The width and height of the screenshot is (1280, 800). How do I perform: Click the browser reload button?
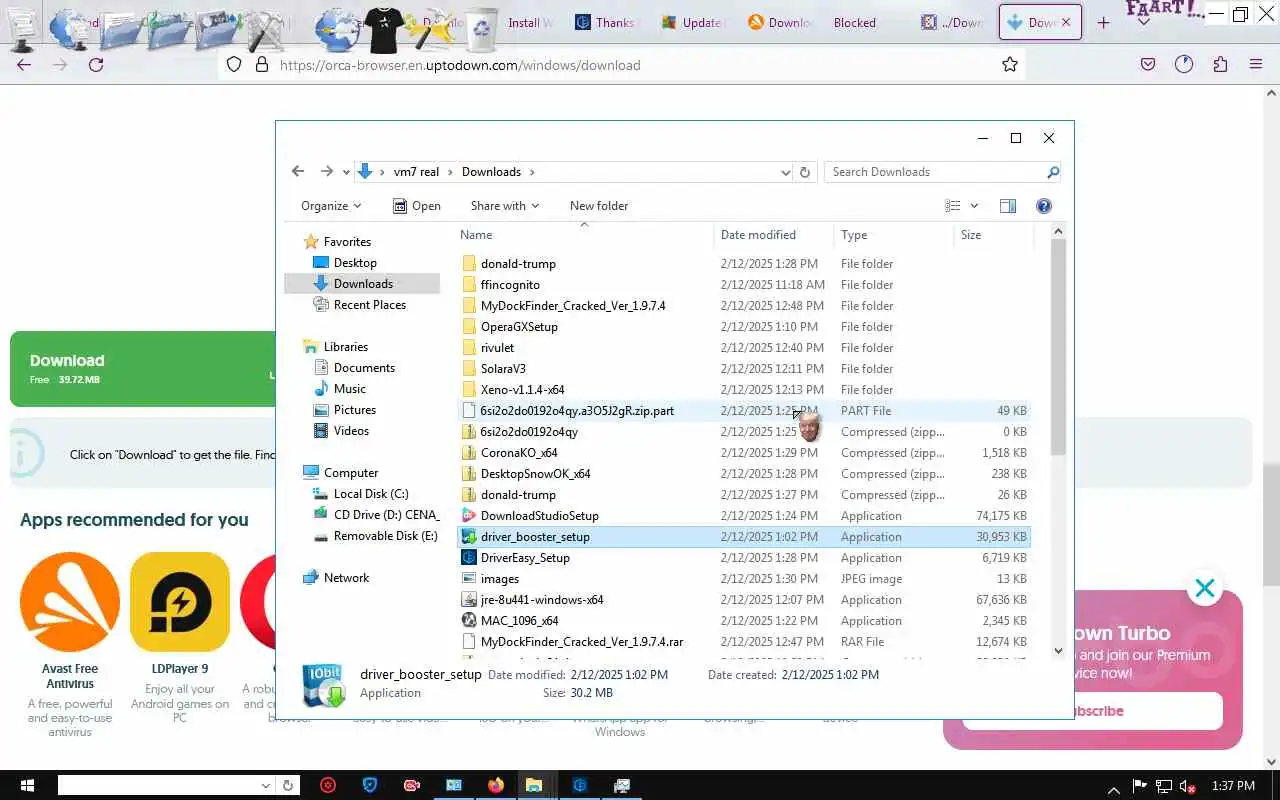click(96, 65)
